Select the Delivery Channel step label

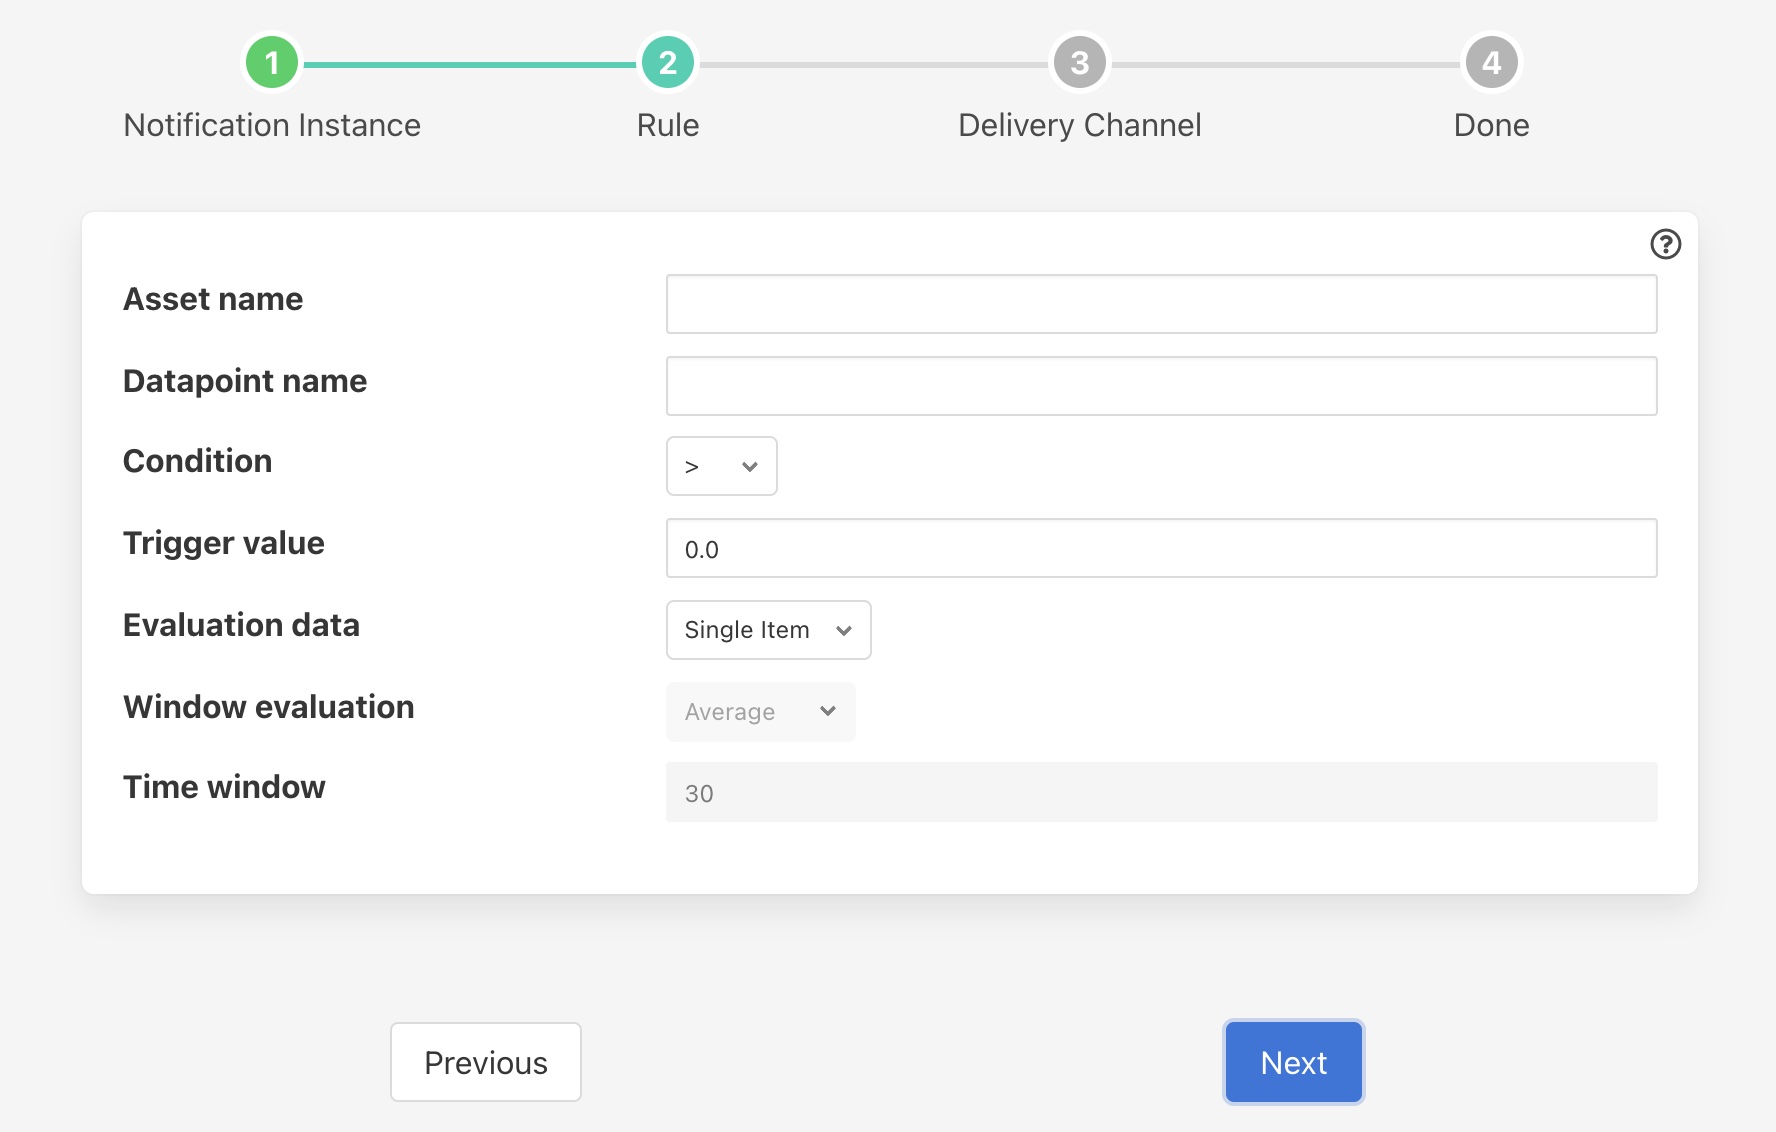coord(1079,125)
